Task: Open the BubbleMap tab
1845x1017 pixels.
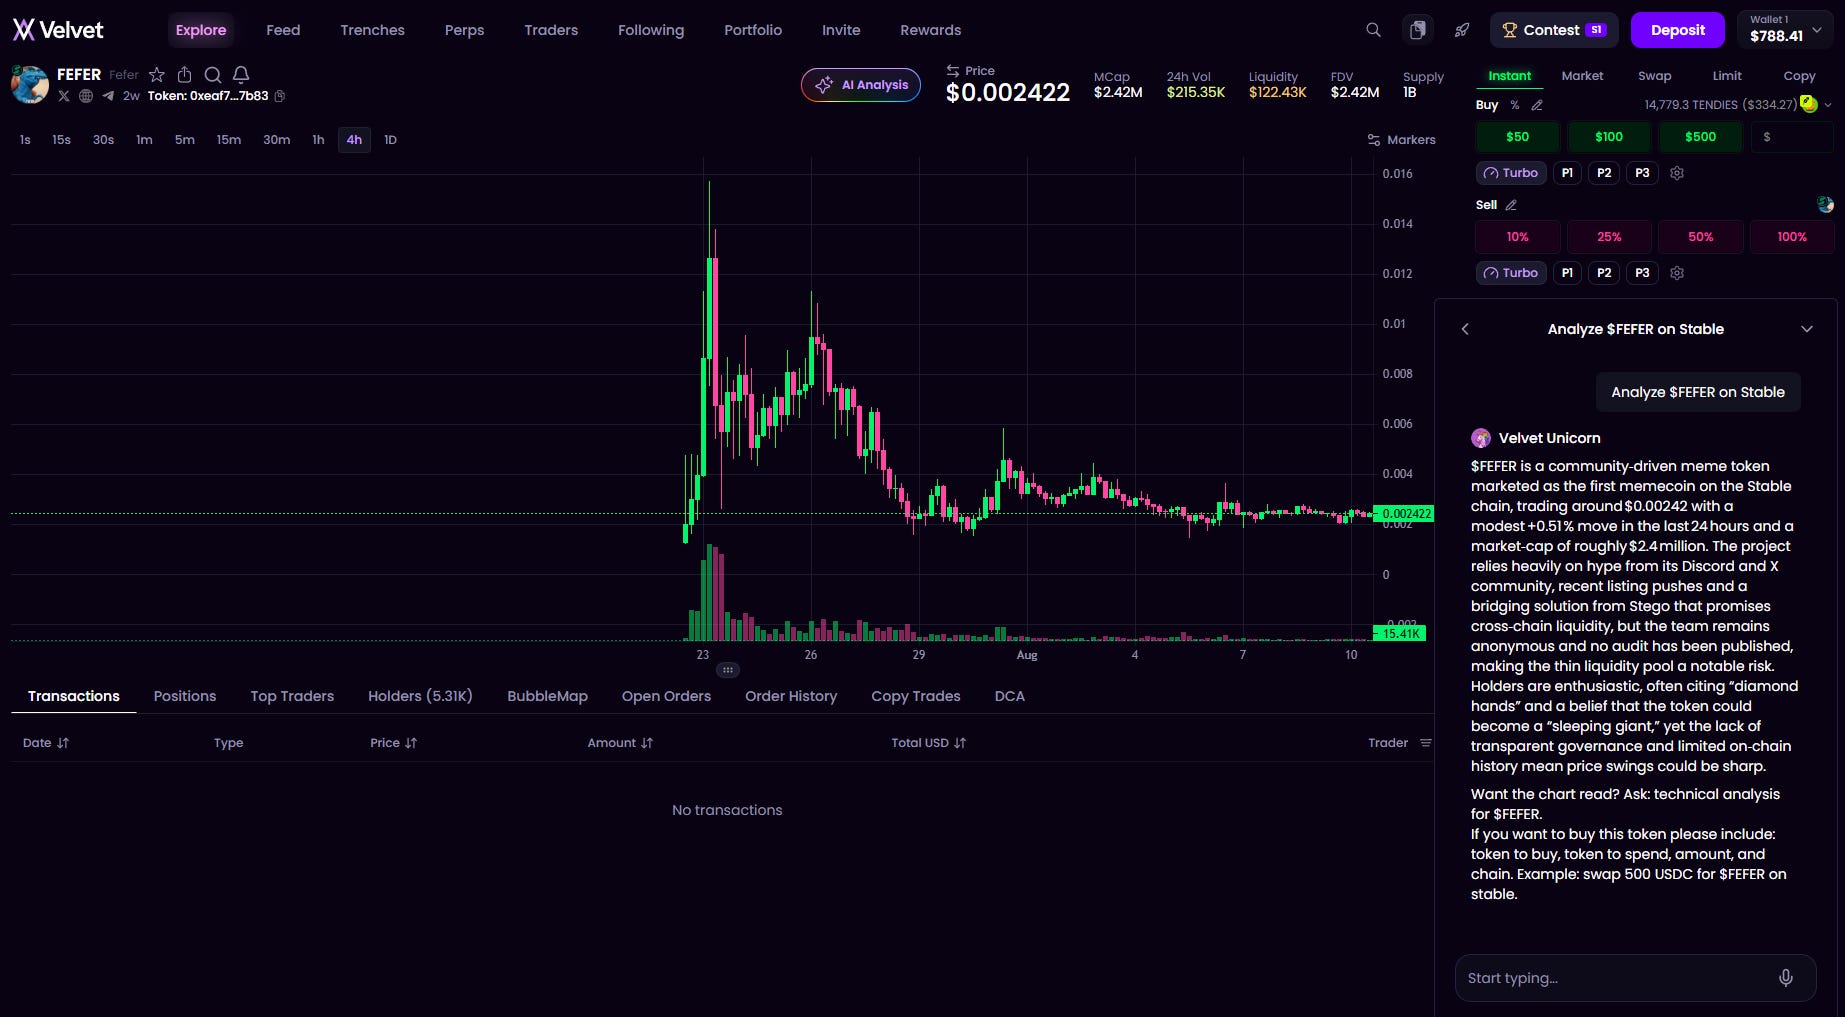Action: click(x=547, y=696)
